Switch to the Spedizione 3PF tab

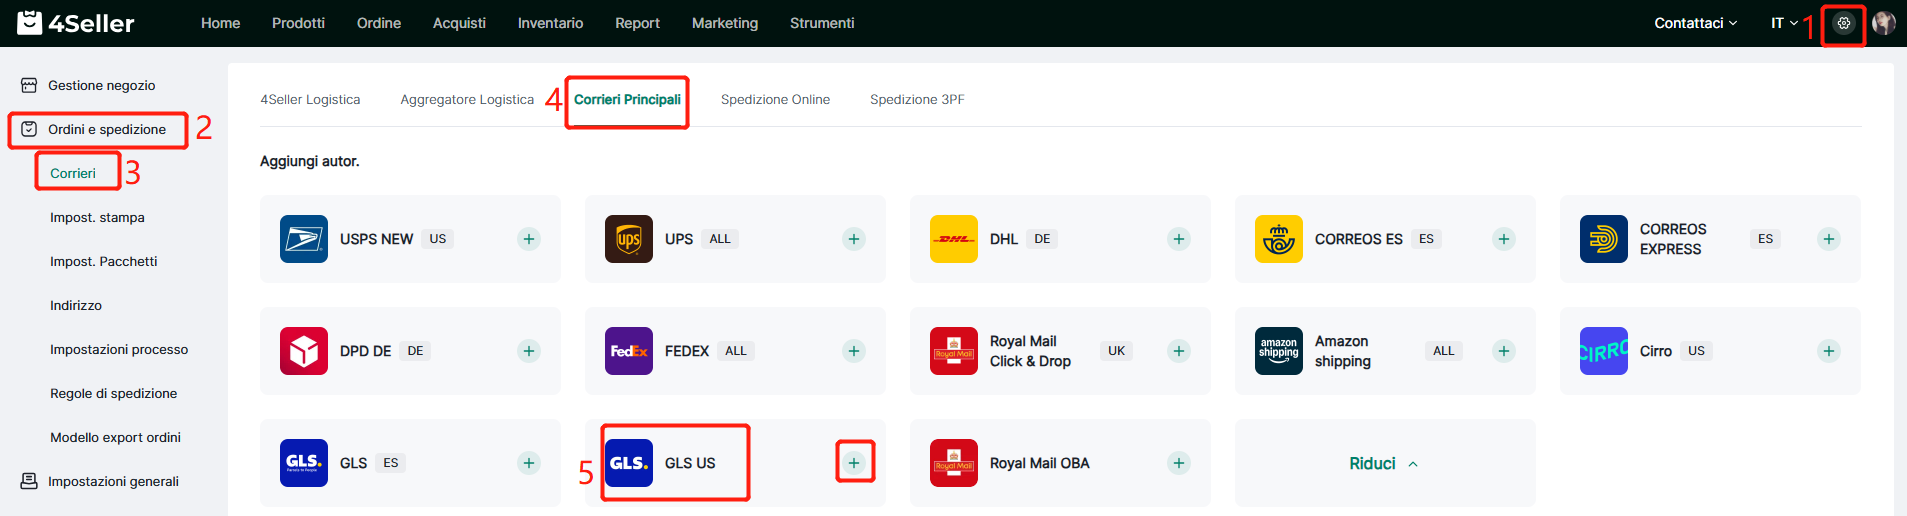coord(917,99)
